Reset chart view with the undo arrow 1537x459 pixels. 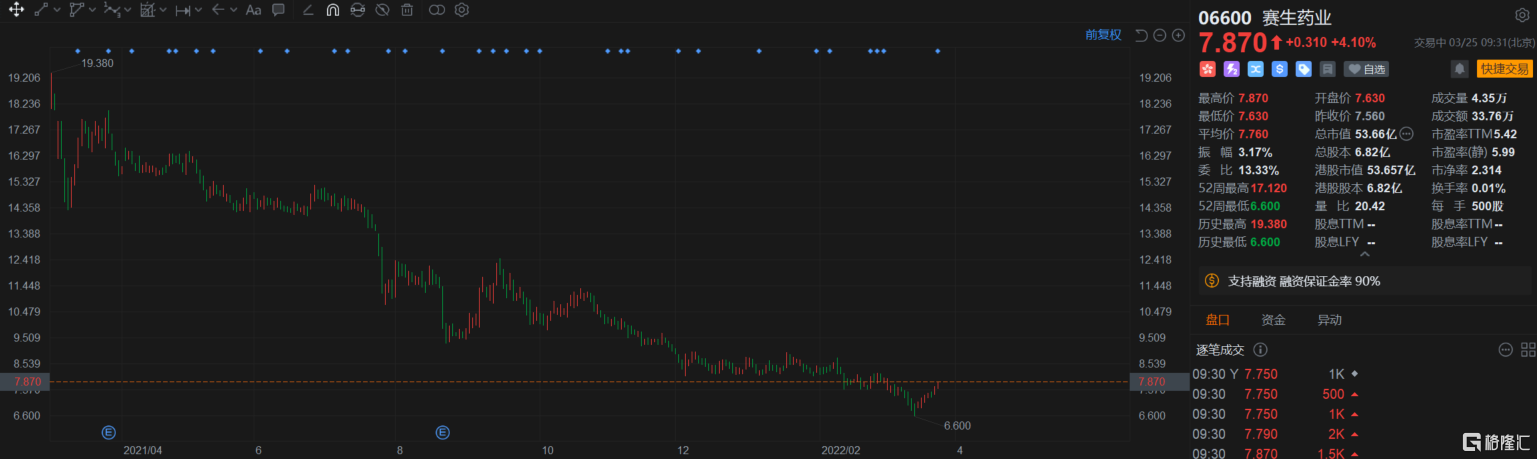point(1142,35)
